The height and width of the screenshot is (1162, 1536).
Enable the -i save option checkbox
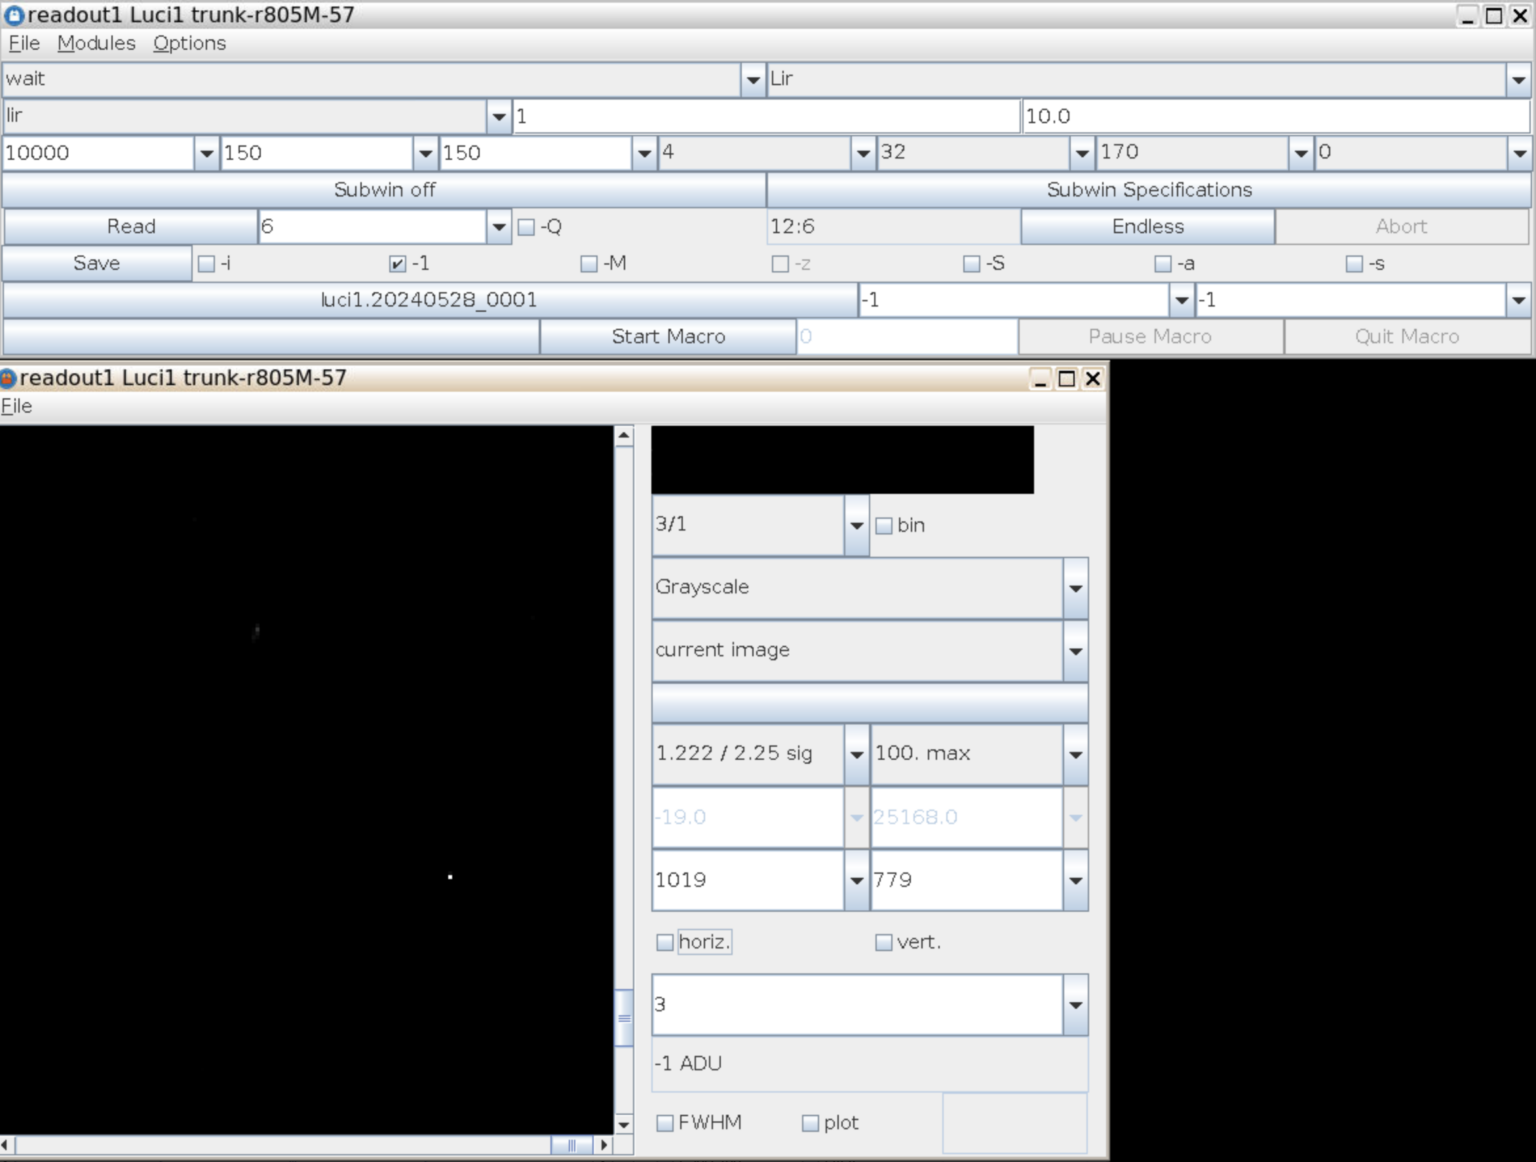point(206,264)
